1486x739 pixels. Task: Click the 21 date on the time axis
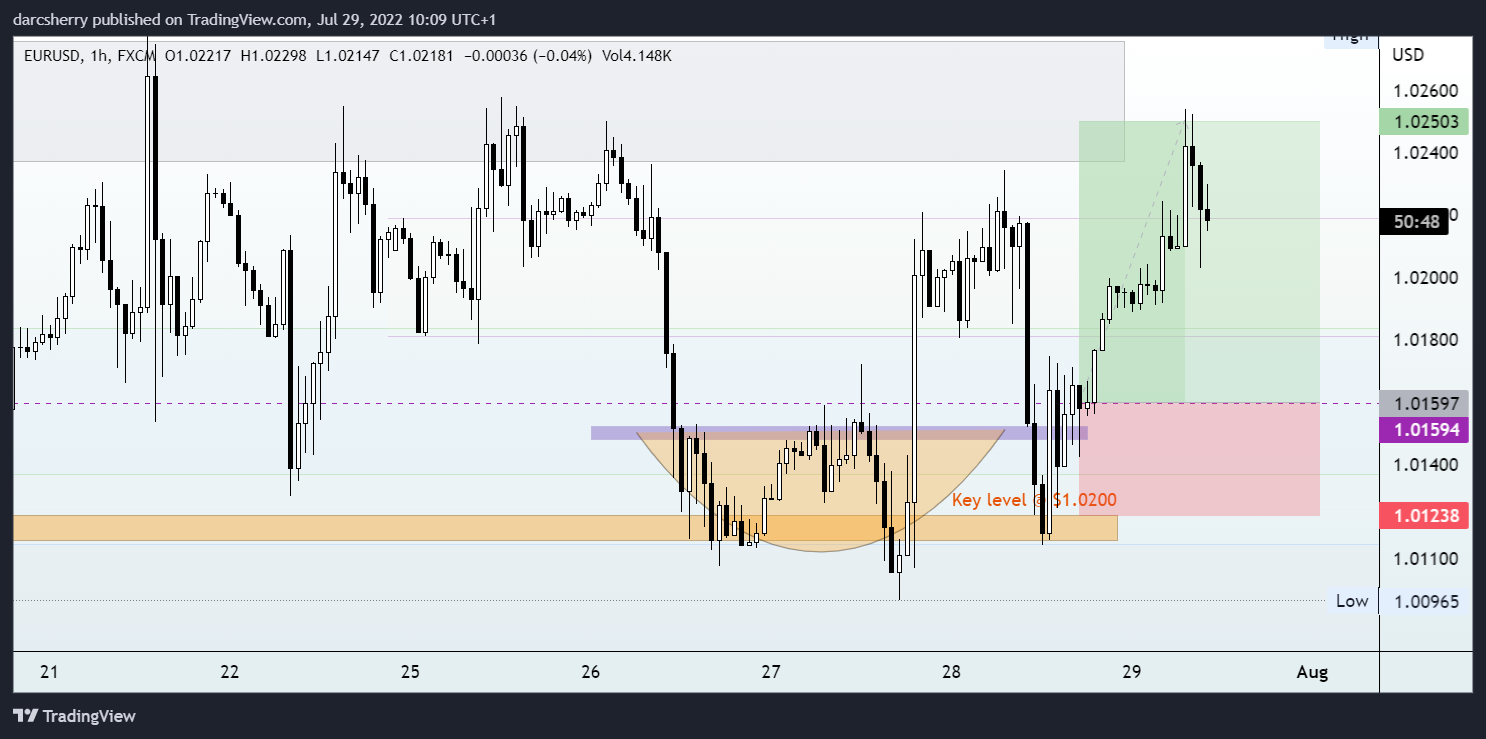coord(49,672)
